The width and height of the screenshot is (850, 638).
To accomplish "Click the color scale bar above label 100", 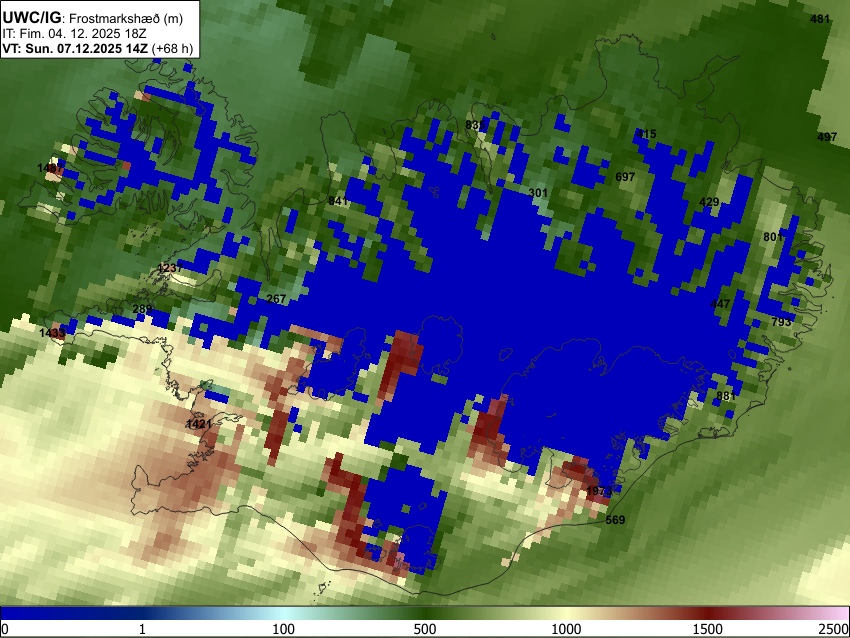I will click(283, 613).
